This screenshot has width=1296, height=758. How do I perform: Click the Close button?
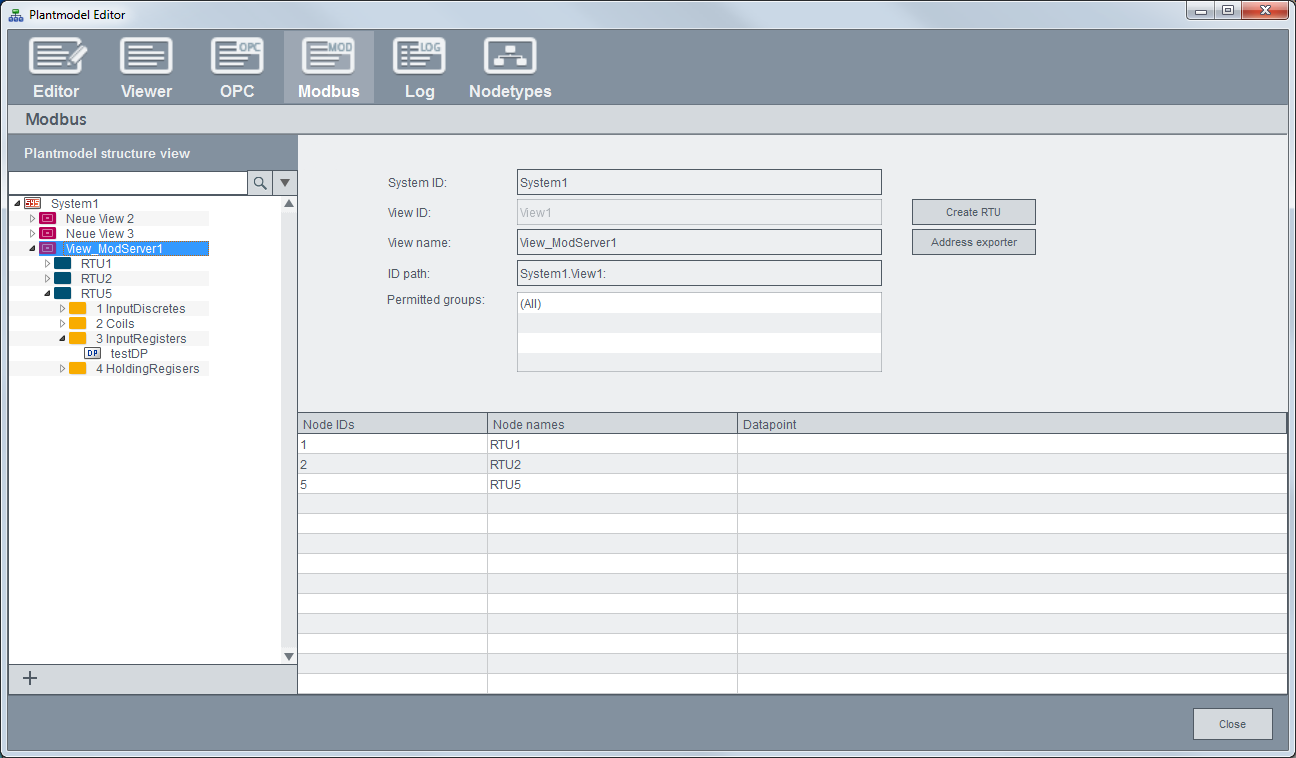(x=1232, y=724)
